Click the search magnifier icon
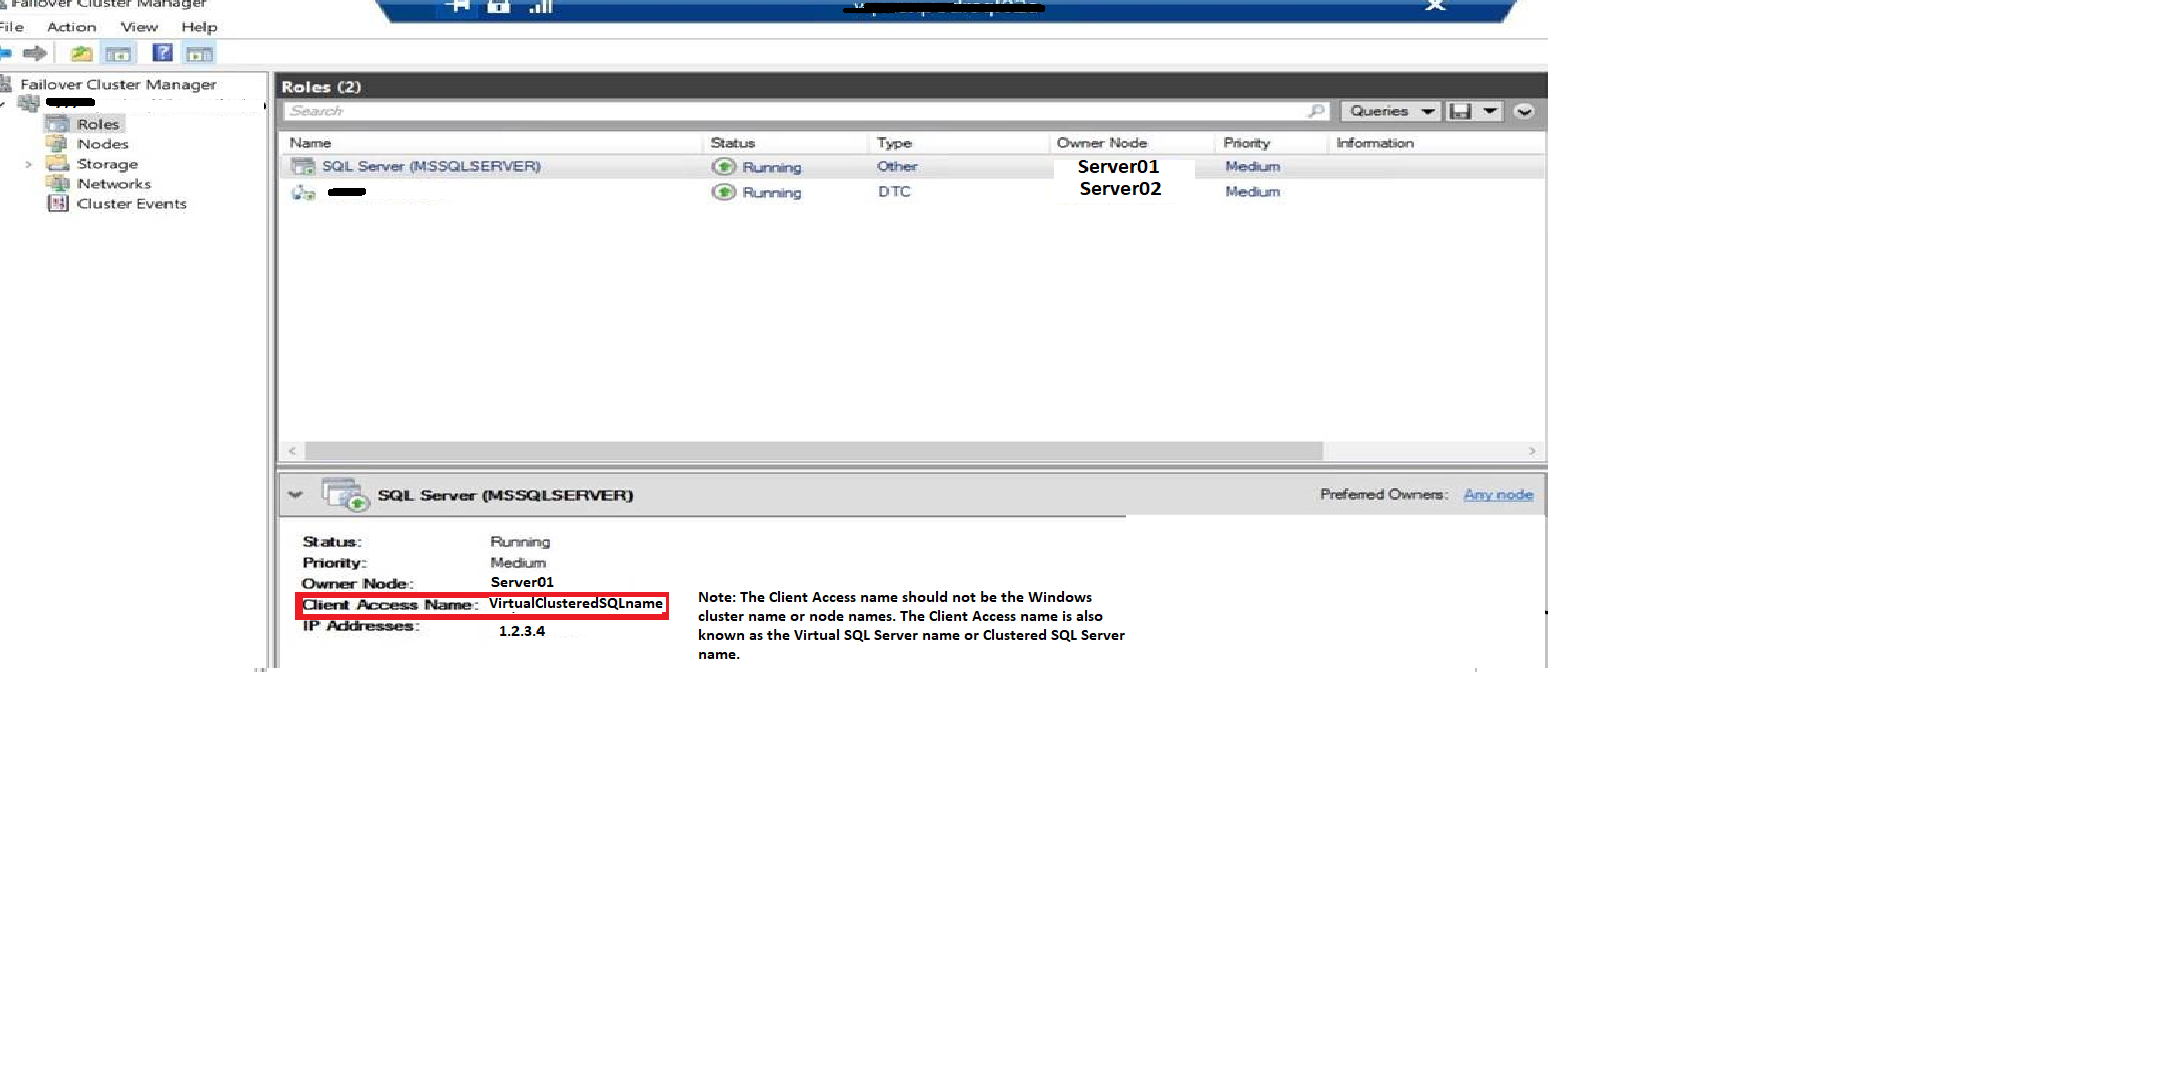The height and width of the screenshot is (1080, 2166). click(1316, 111)
